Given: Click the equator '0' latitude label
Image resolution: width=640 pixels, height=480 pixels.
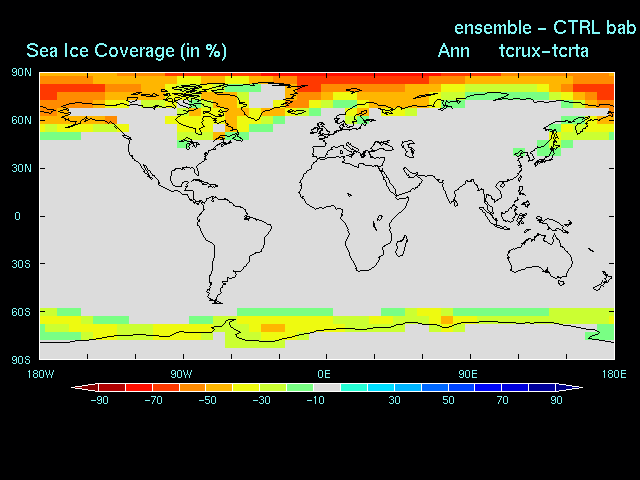Looking at the screenshot, I should (17, 216).
